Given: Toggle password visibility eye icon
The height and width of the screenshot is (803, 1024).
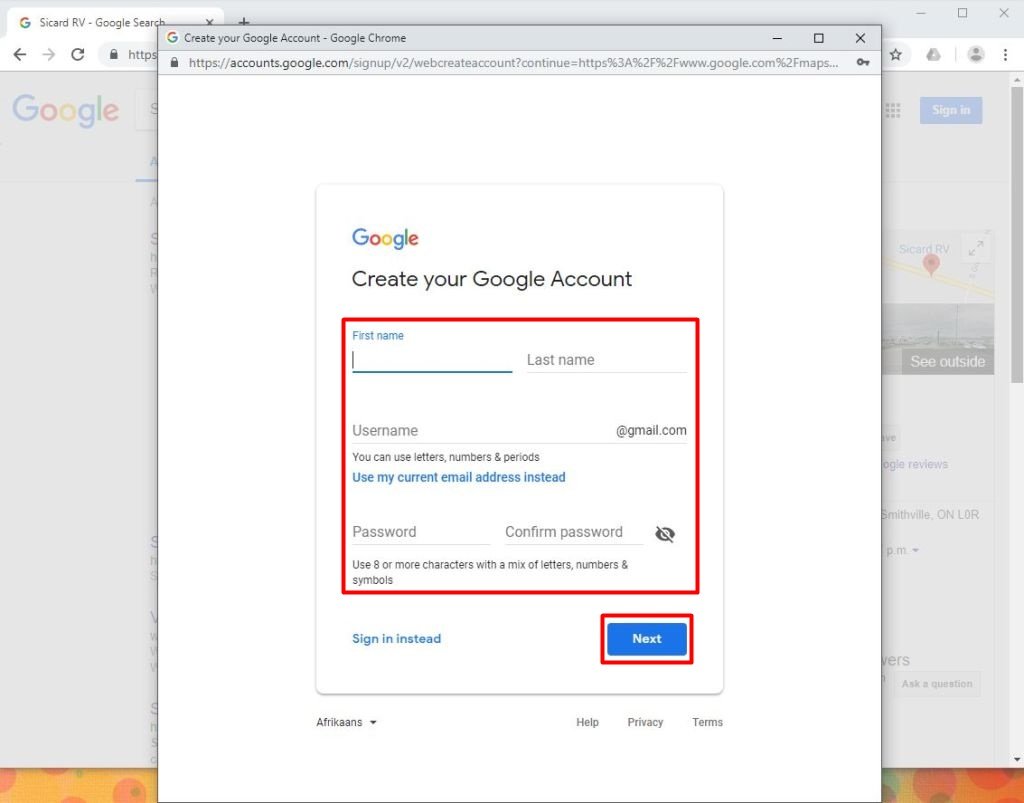Looking at the screenshot, I should 665,534.
